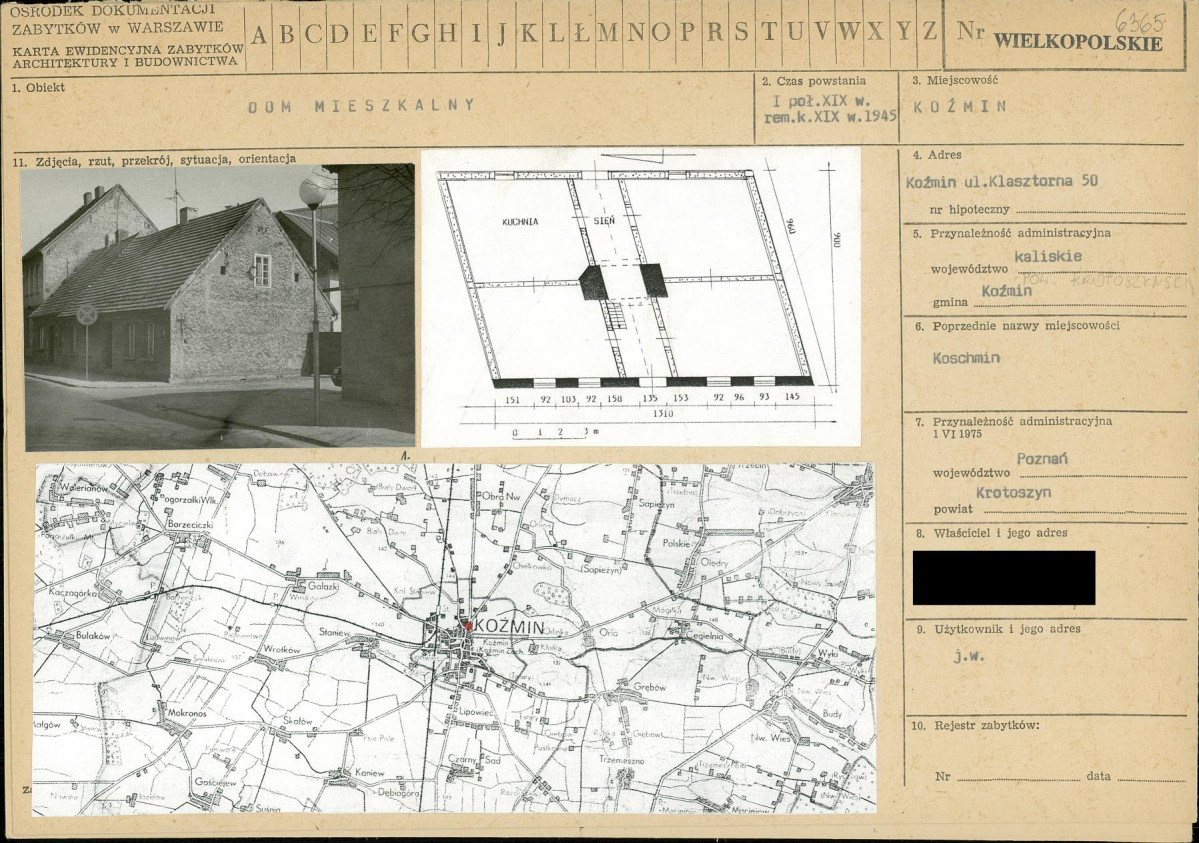The height and width of the screenshot is (843, 1199).
Task: Click the letter Z index box
Action: point(929,34)
